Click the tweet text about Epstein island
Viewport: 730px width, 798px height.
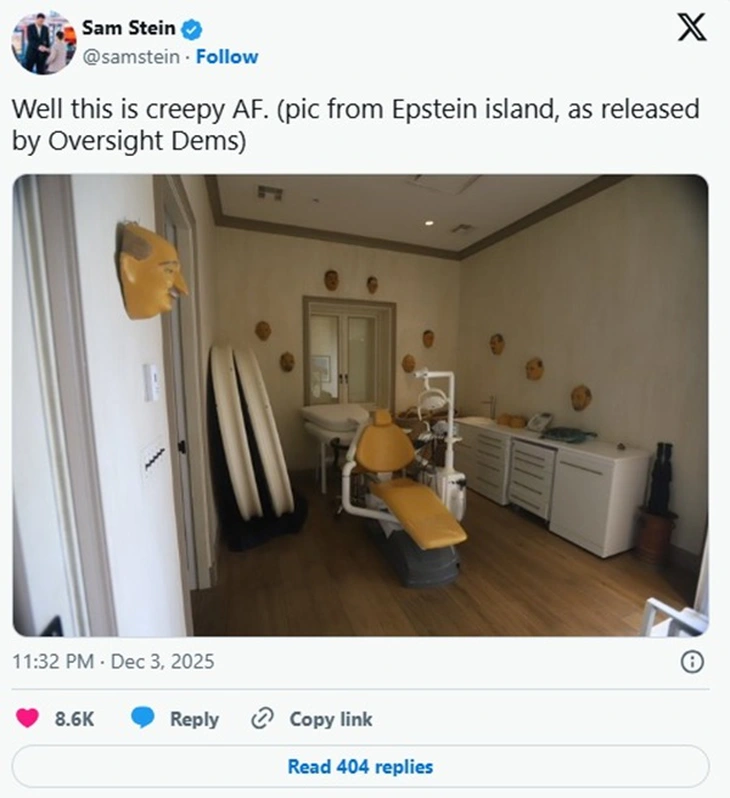click(x=355, y=125)
